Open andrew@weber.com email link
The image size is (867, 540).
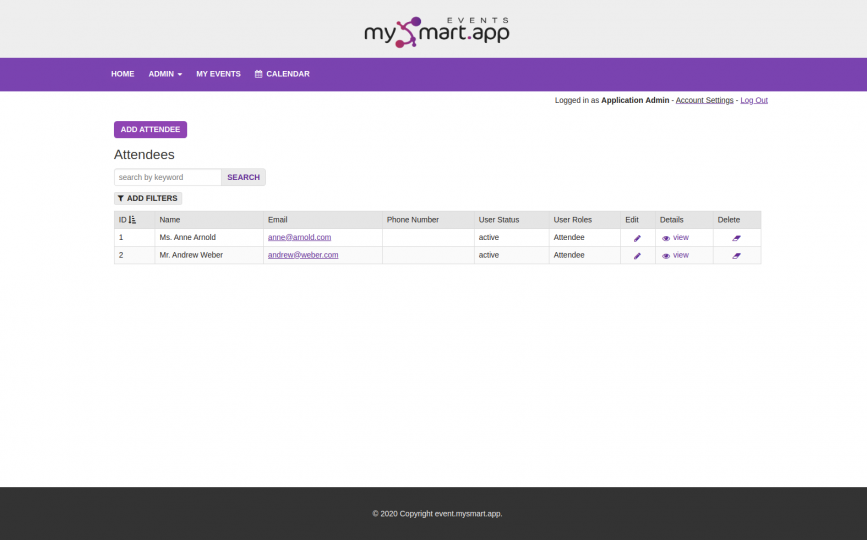click(x=303, y=255)
